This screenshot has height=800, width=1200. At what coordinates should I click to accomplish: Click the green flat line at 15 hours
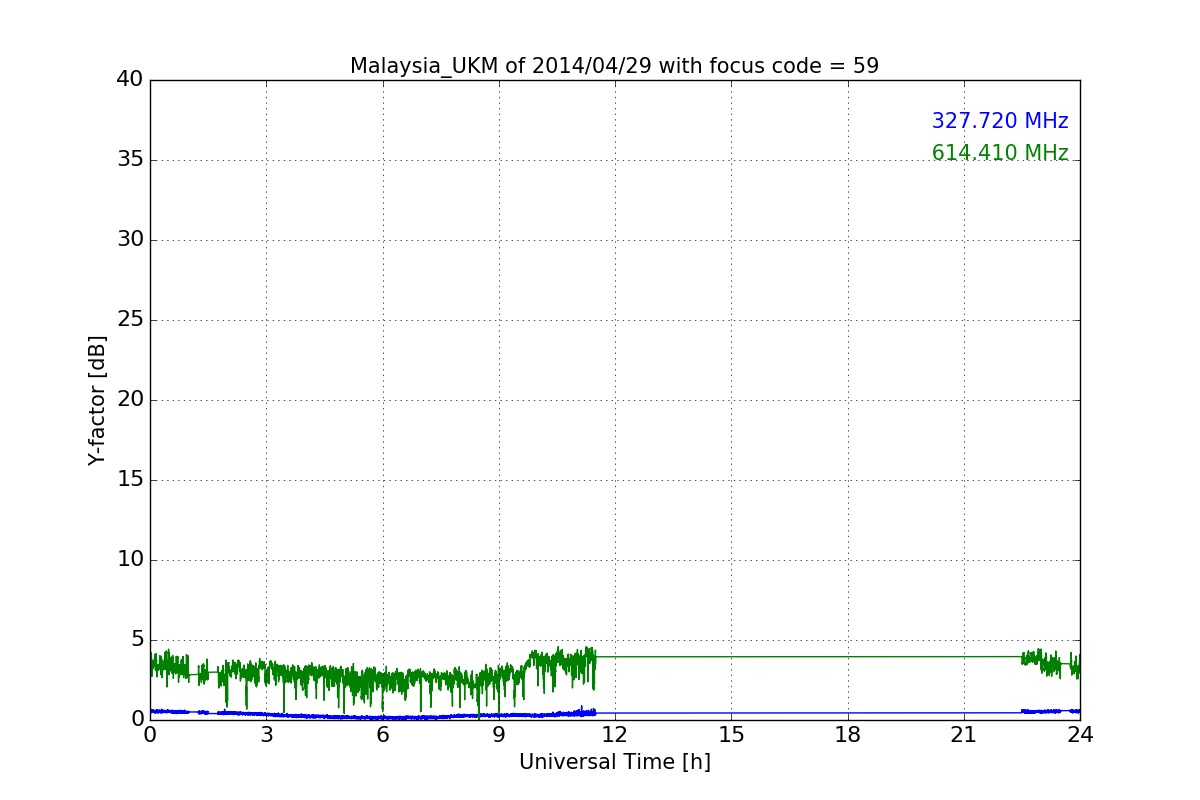pyautogui.click(x=731, y=657)
